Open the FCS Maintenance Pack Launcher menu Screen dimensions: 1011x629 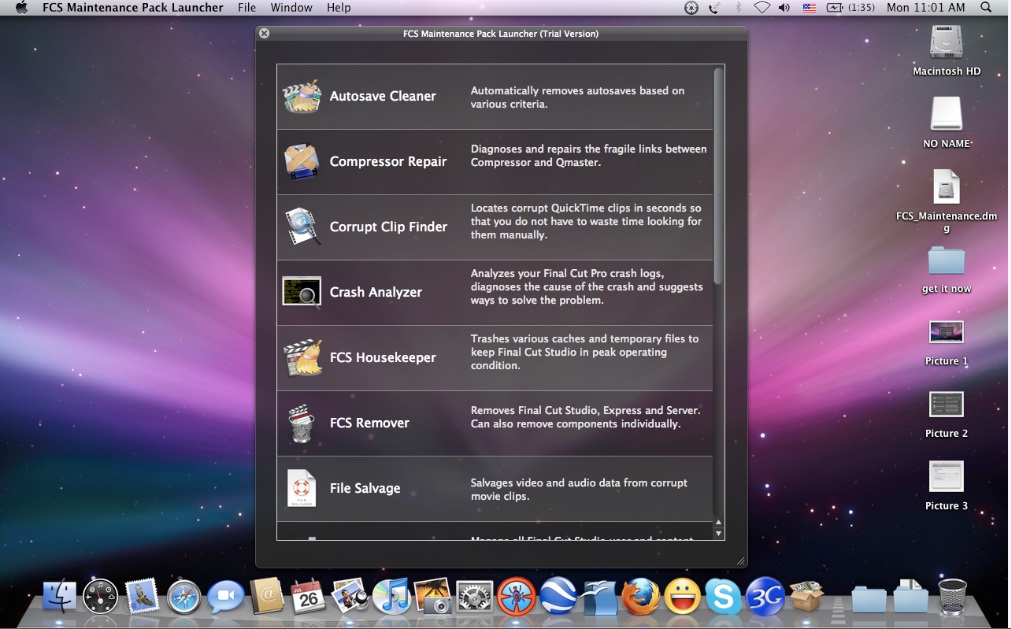133,8
